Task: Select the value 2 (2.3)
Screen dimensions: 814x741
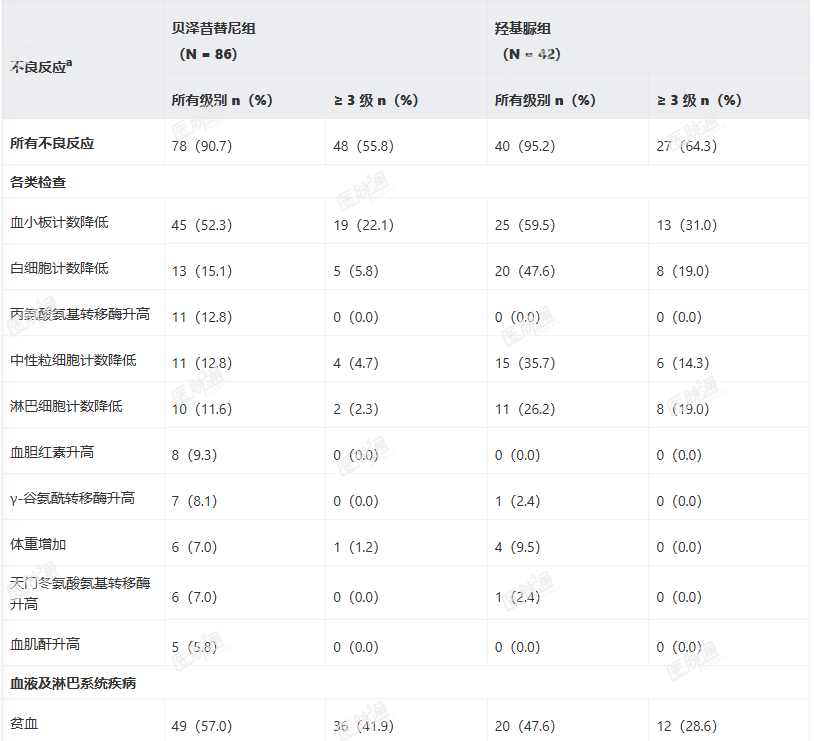Action: [x=356, y=409]
